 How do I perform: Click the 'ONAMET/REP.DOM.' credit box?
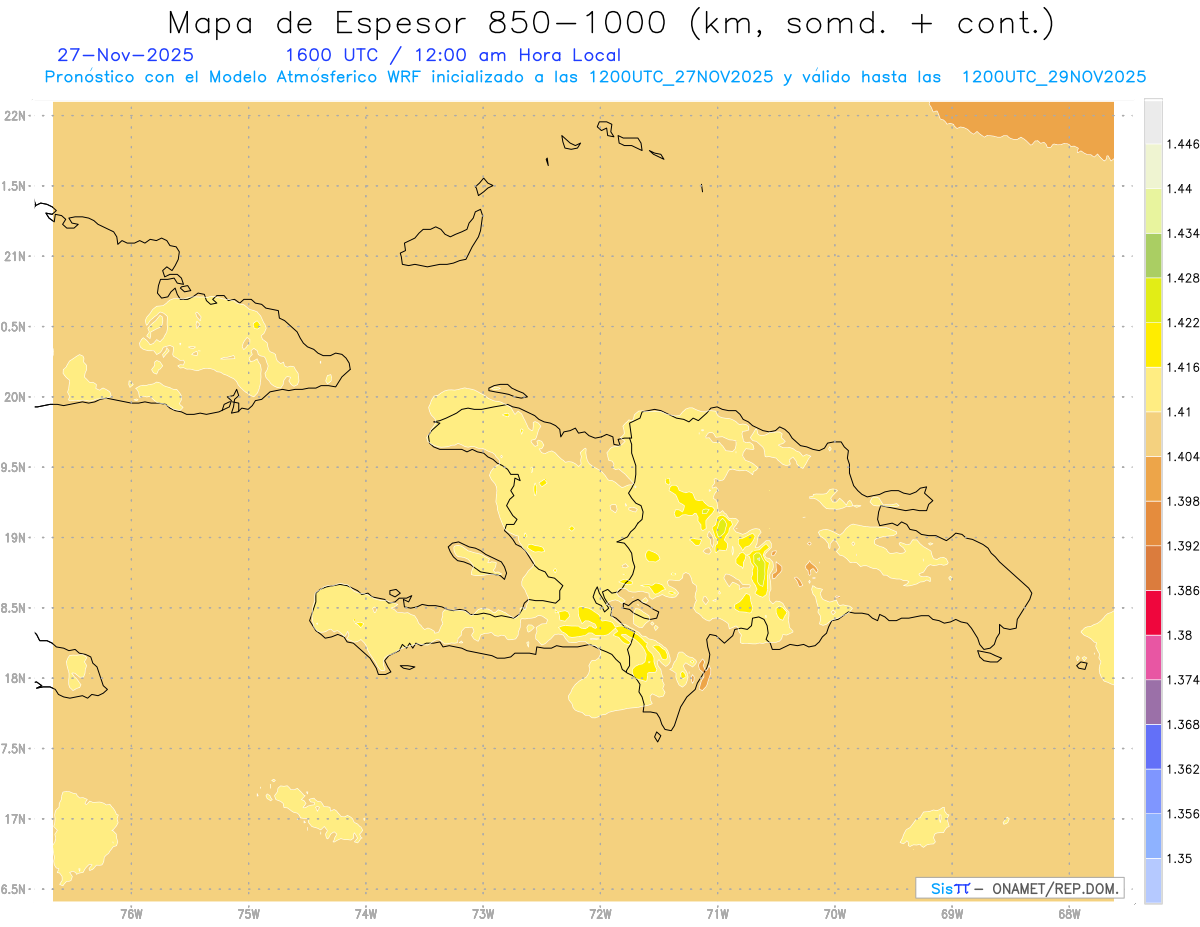1020,888
